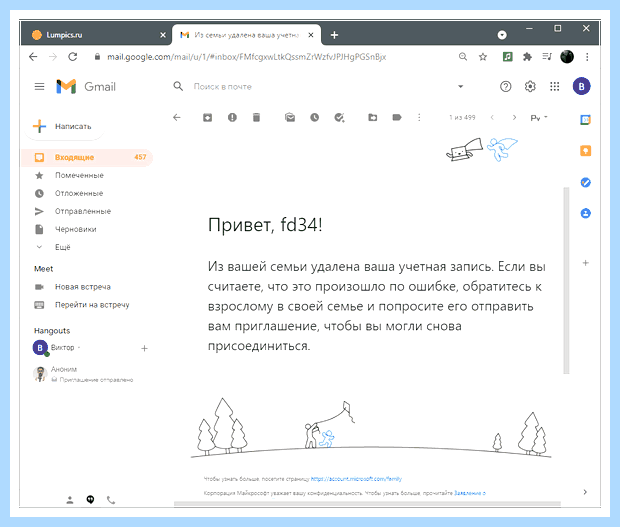
Task: Open account.microsoft.com/family link
Action: (356, 479)
